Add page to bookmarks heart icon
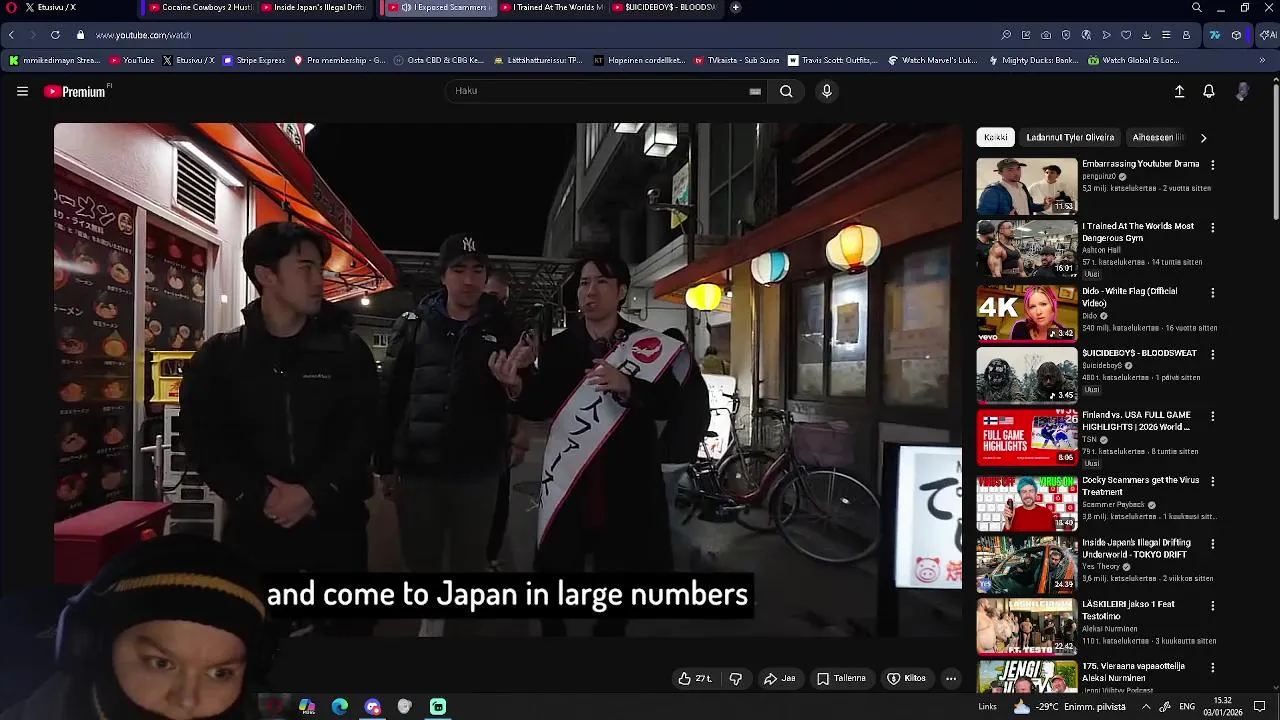 1126,35
